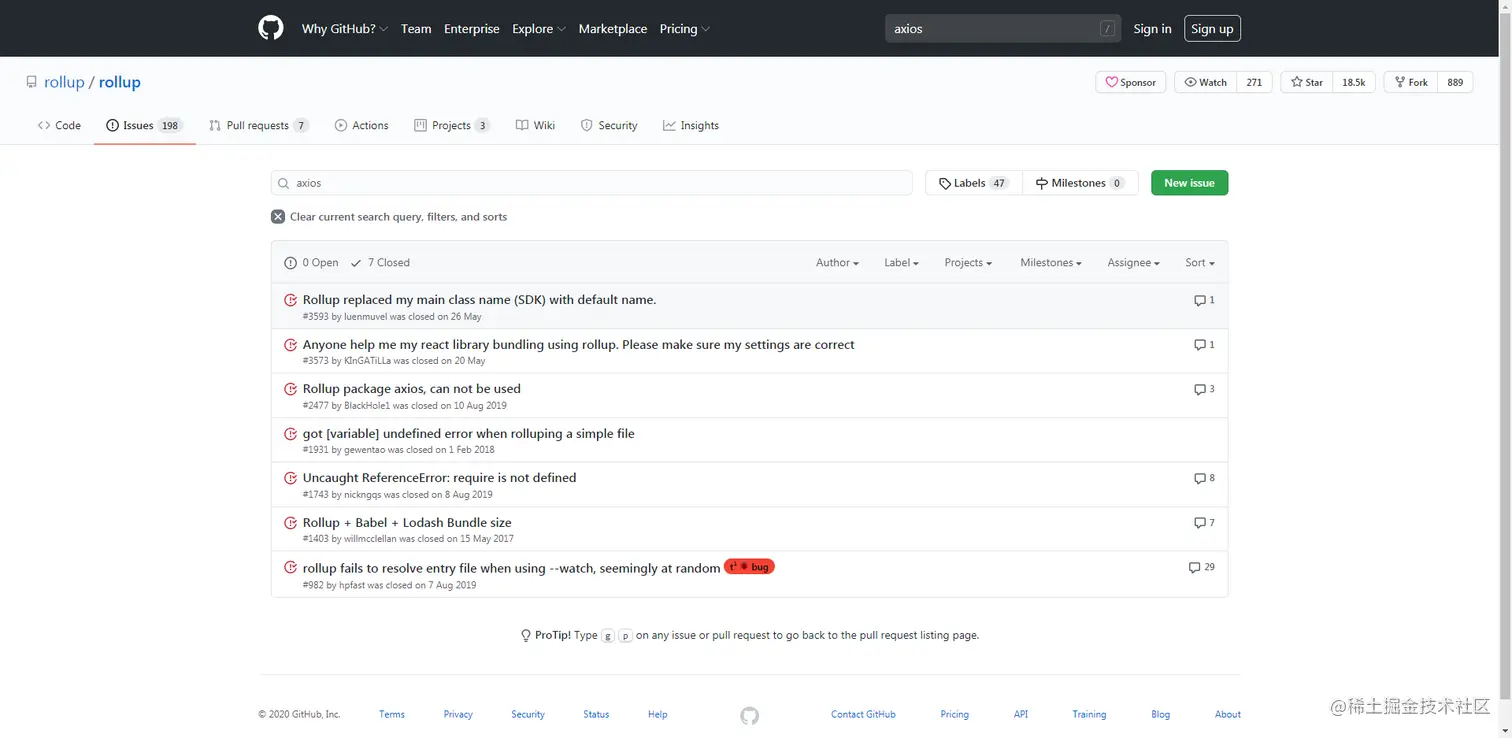The width and height of the screenshot is (1512, 738).
Task: Click the fork count 889
Action: pos(1455,82)
